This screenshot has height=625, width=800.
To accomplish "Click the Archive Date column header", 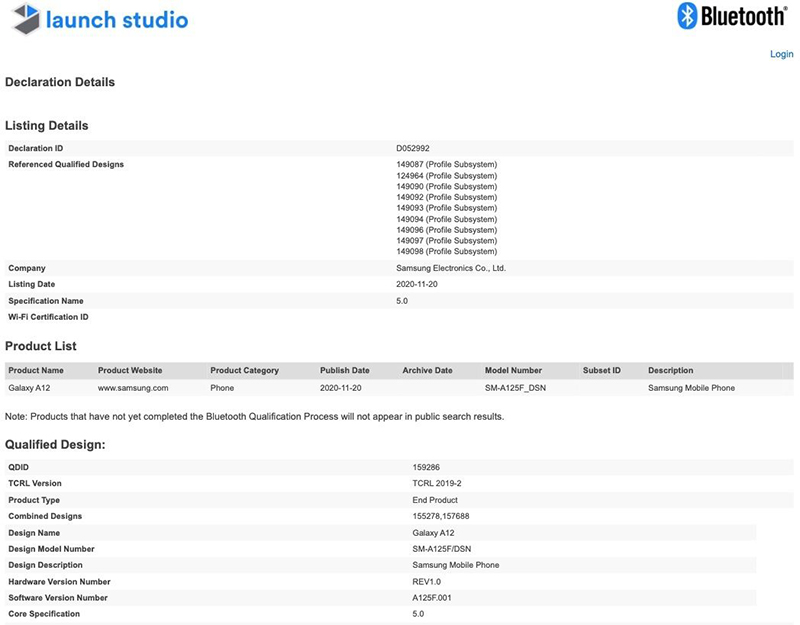I will [427, 370].
